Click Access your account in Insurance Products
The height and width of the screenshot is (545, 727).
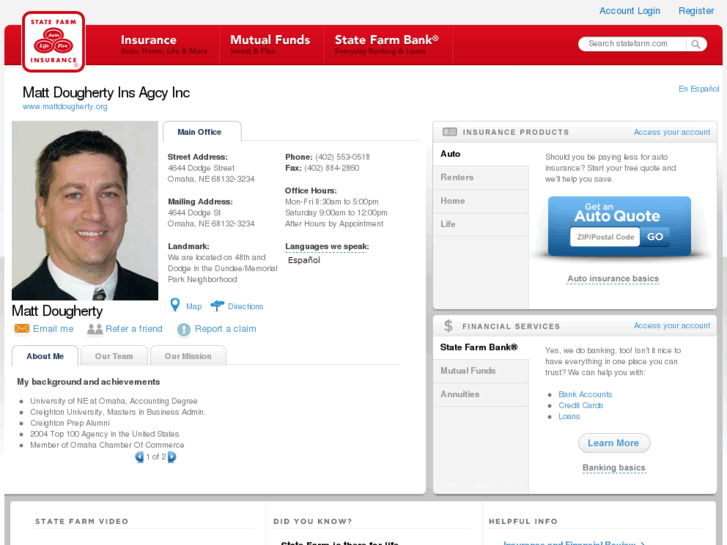click(672, 132)
